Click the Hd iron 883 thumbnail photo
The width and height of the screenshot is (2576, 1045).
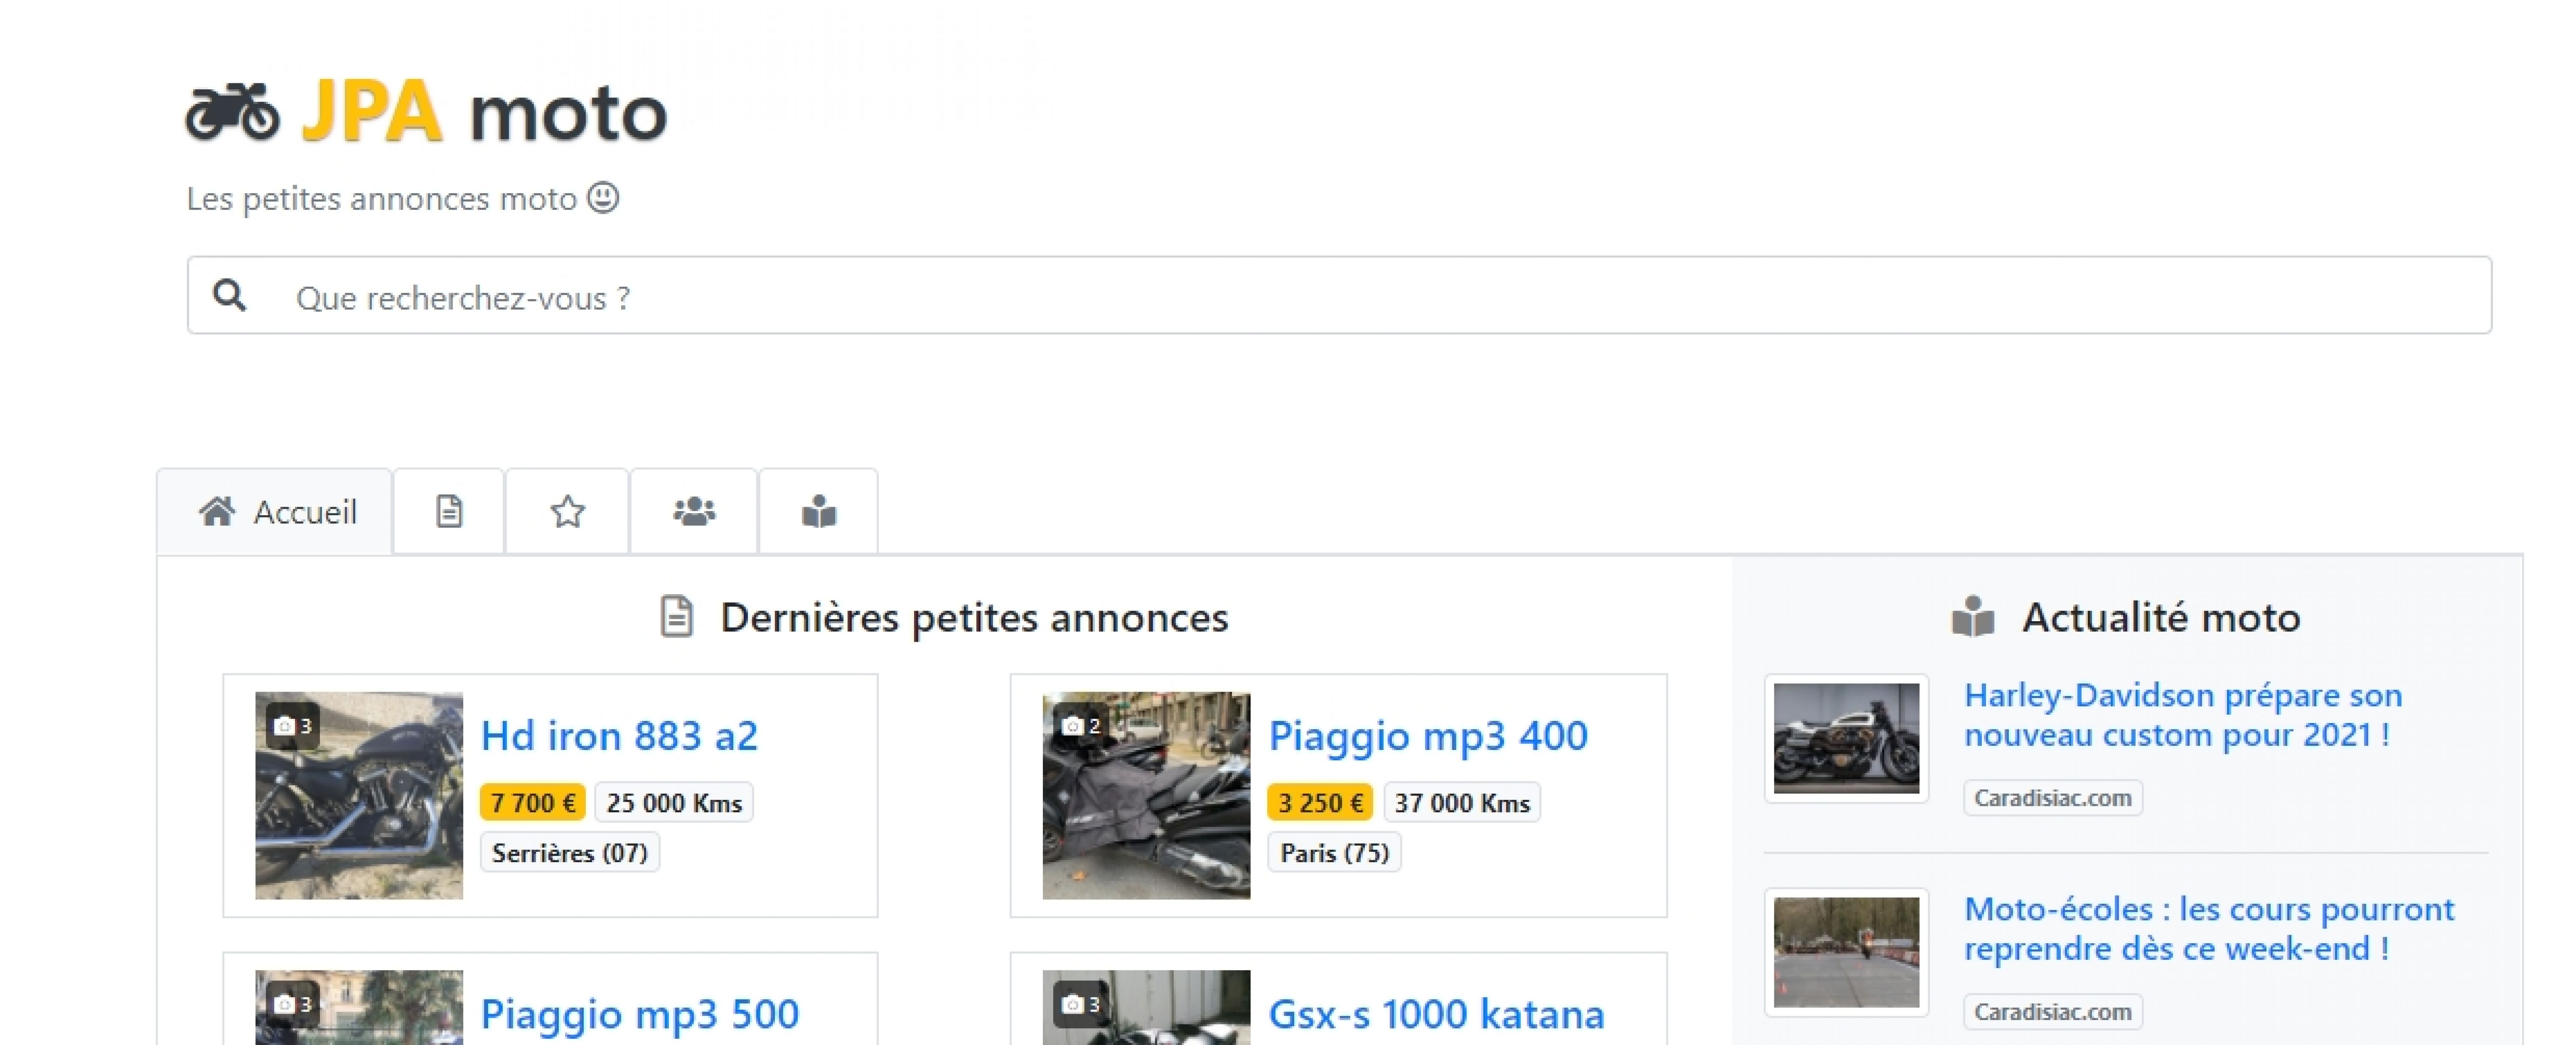(x=359, y=796)
